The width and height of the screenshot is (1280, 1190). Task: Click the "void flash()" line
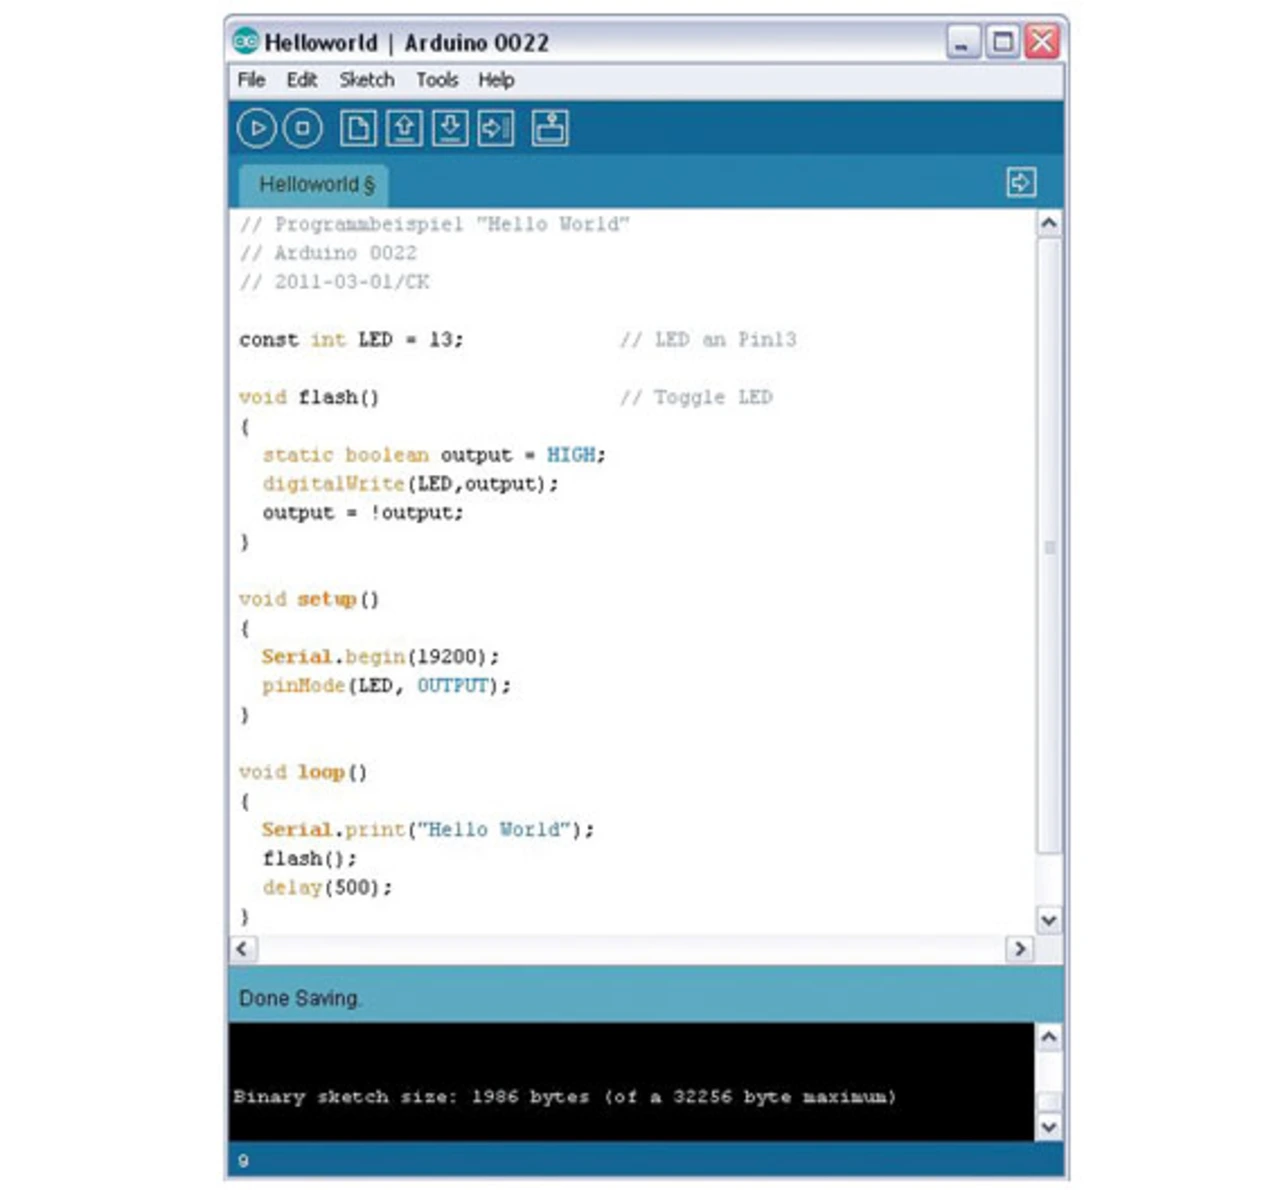[309, 397]
